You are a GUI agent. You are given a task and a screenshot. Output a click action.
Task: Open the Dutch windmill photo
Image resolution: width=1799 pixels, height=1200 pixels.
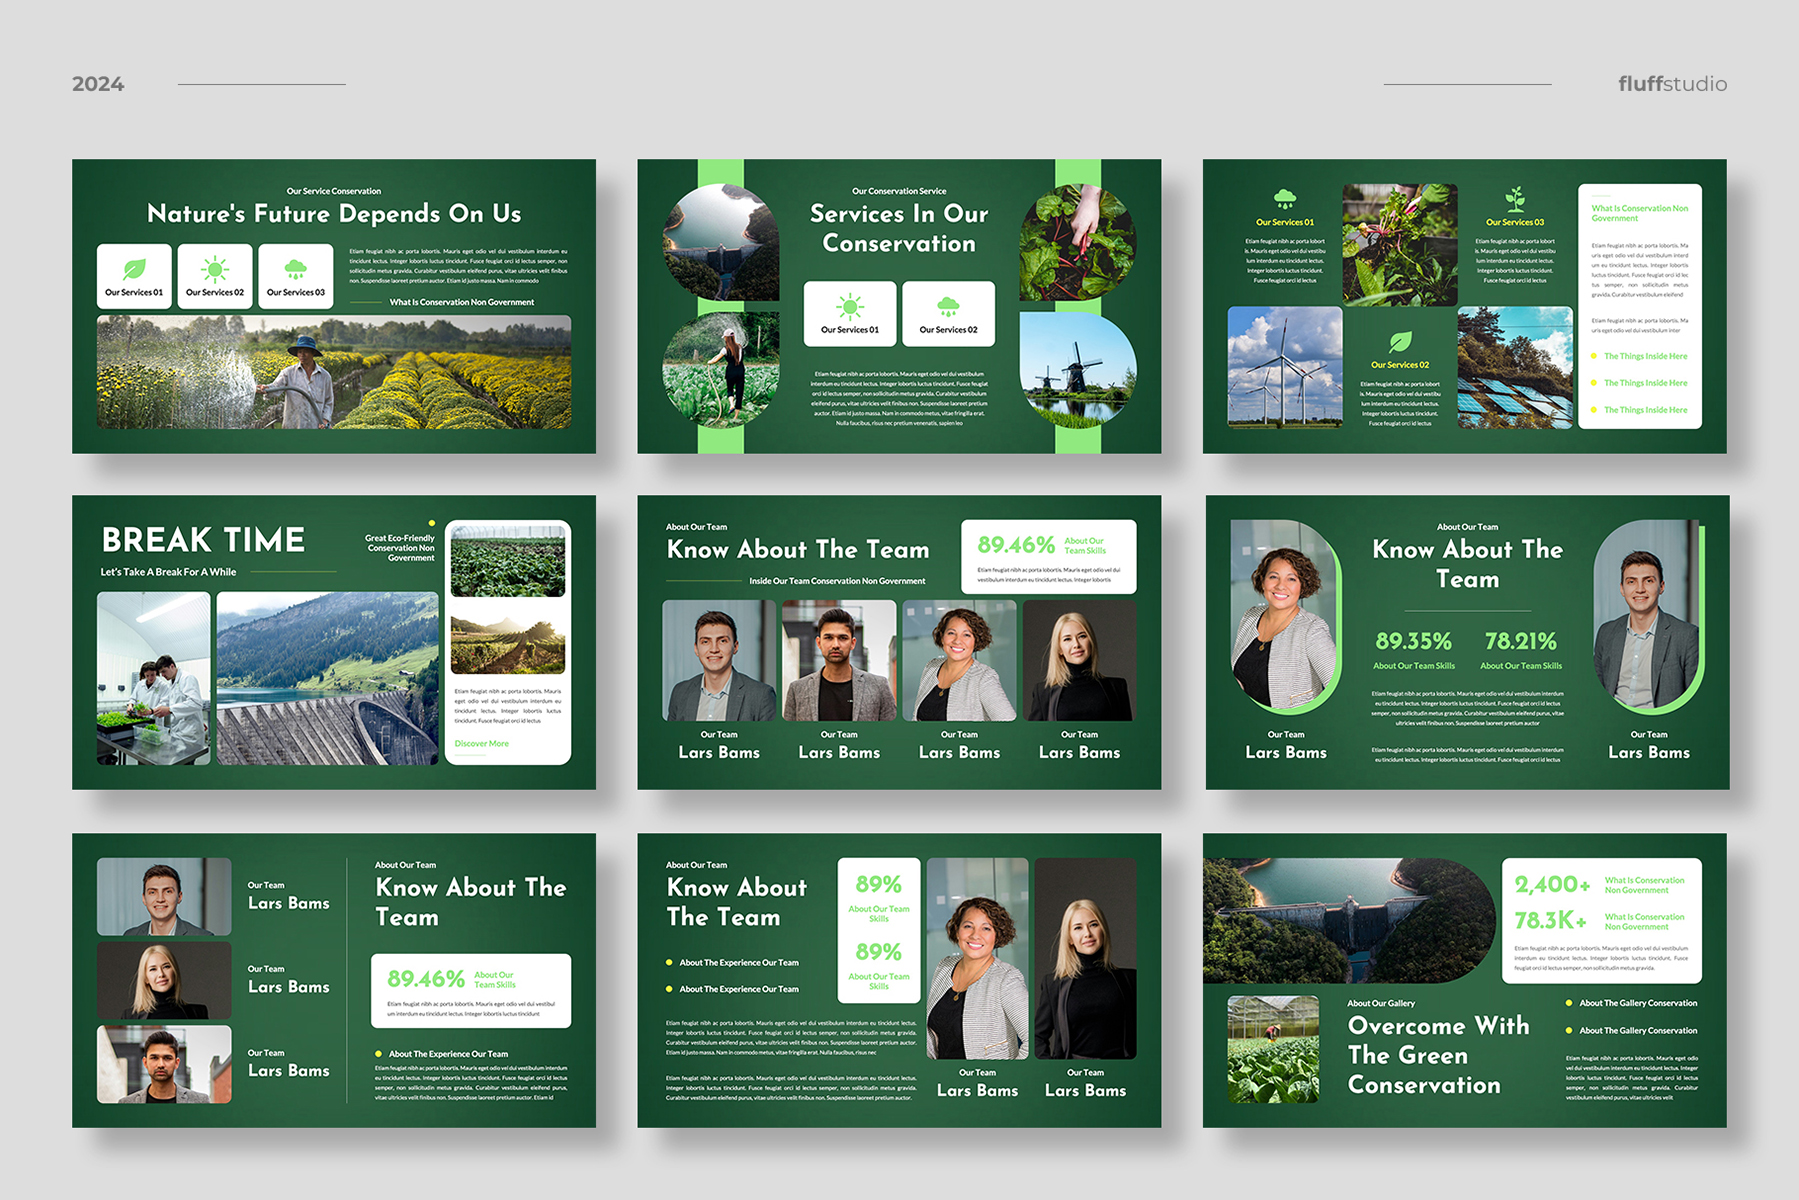1078,369
